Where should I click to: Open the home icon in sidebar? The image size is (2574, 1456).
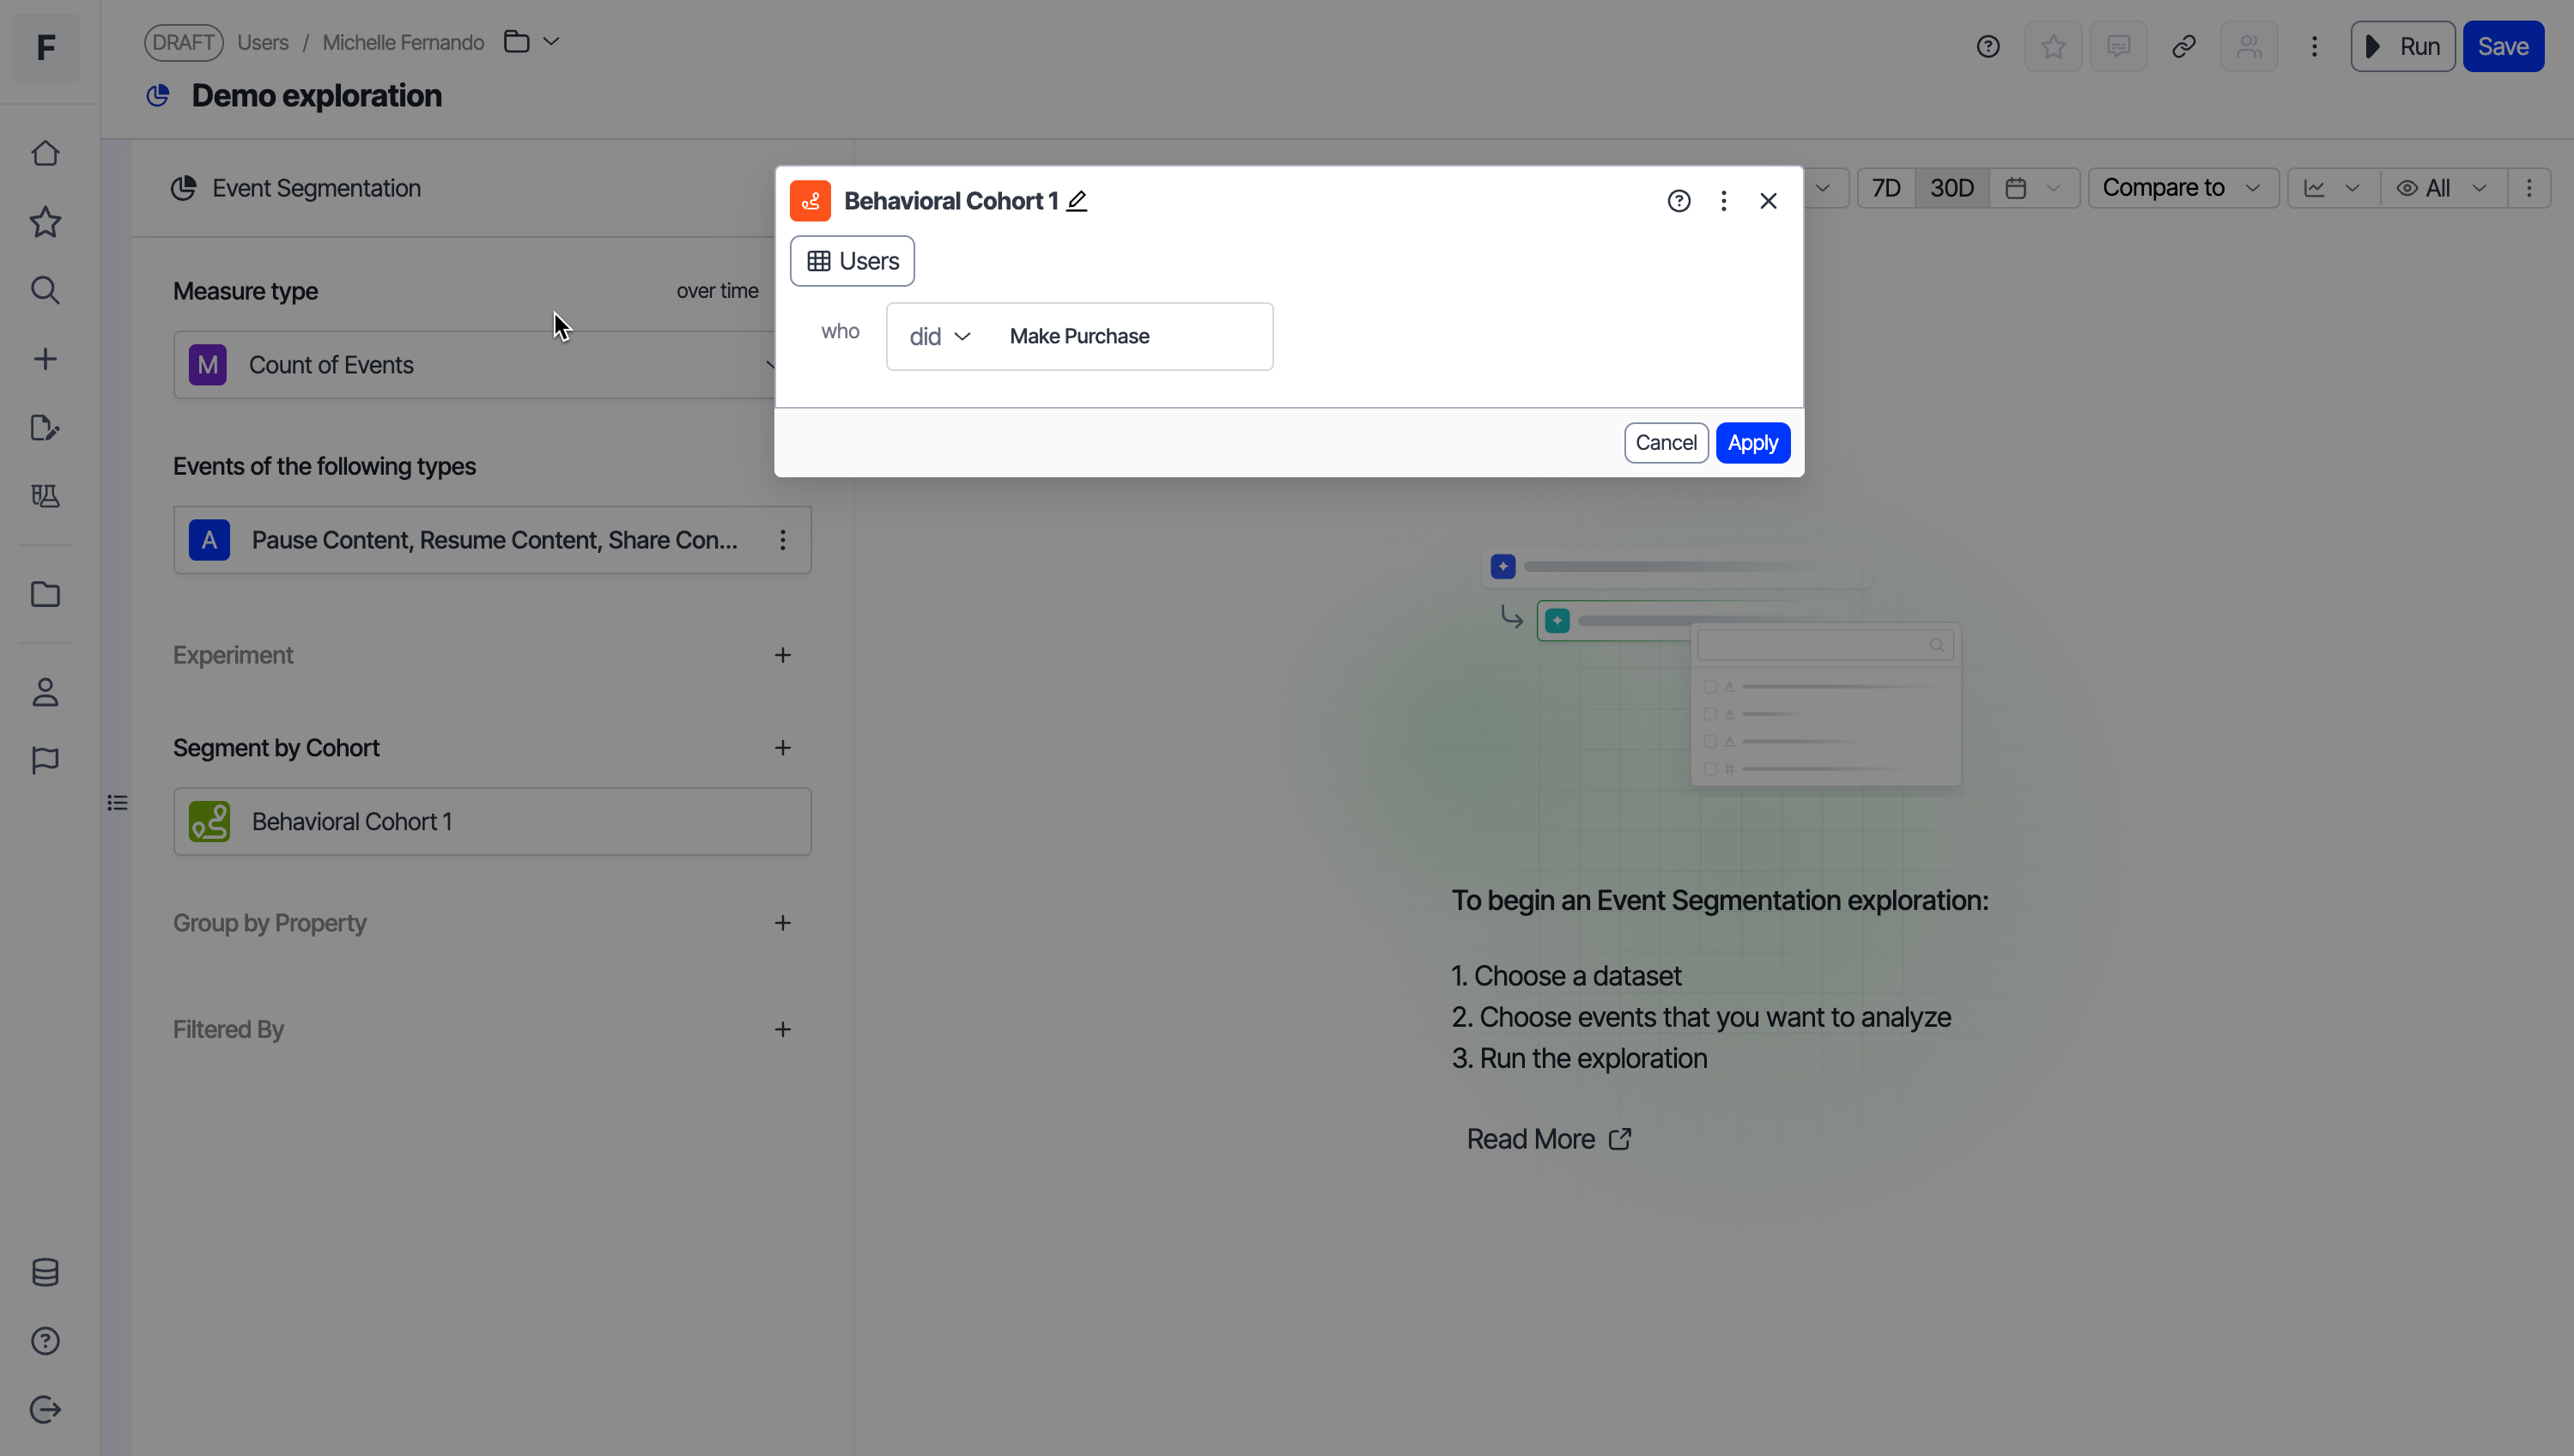pos(45,154)
